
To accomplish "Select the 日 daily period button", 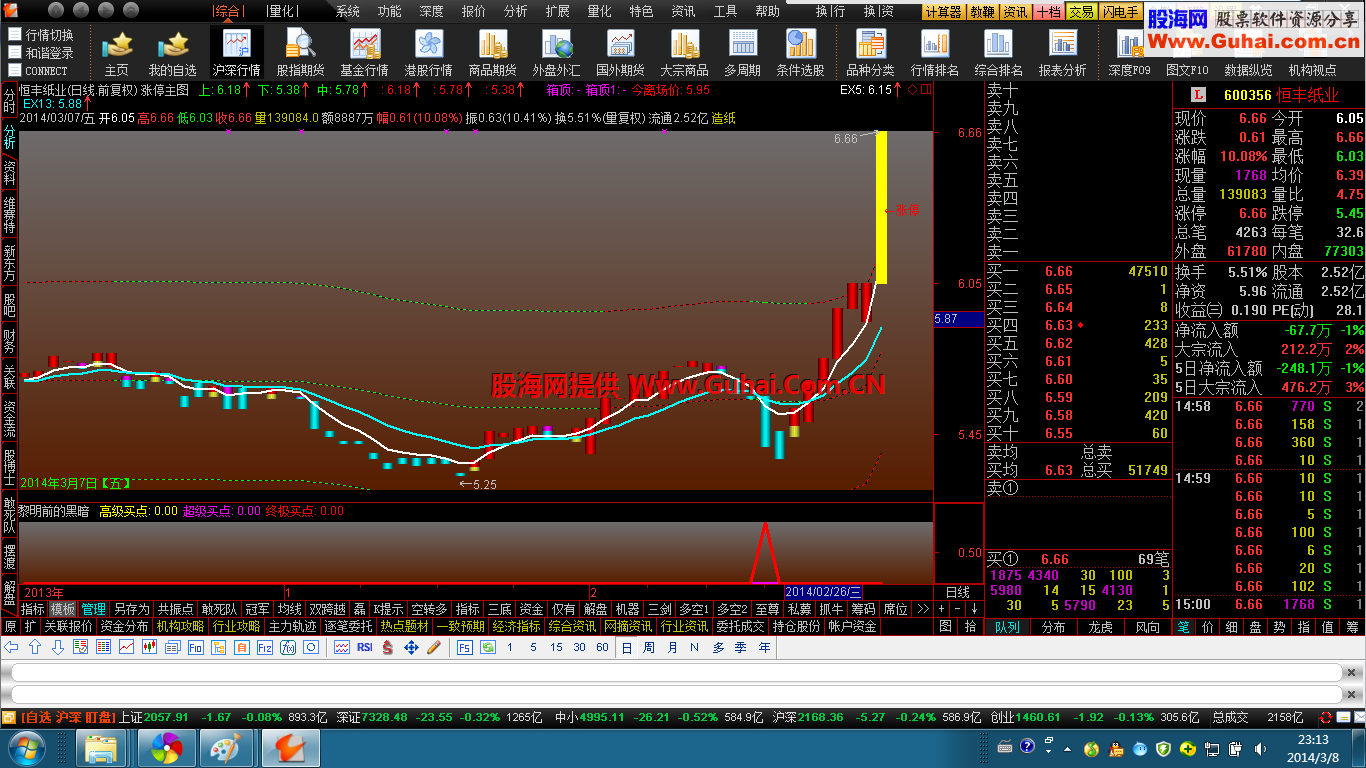I will (x=627, y=647).
